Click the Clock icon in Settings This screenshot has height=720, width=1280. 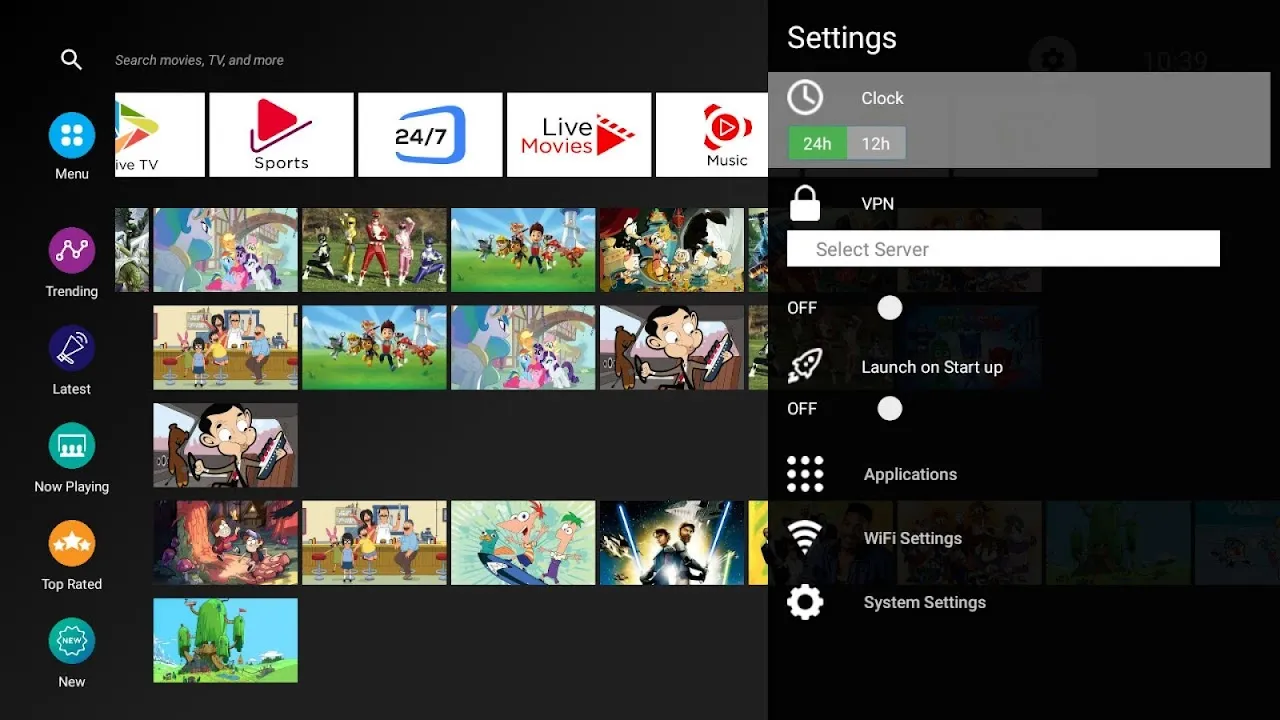pos(805,98)
